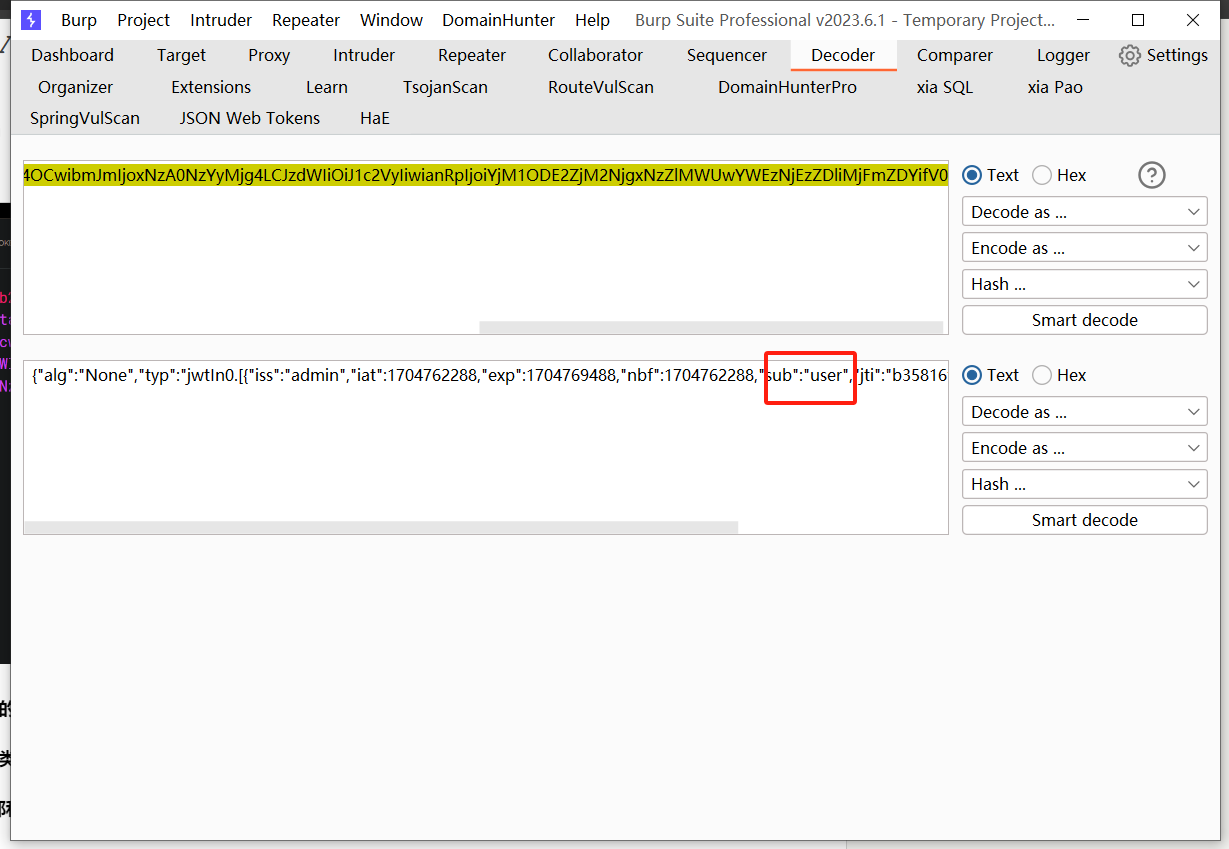Expand top panel 'Decode as ...' dropdown
The height and width of the screenshot is (849, 1229).
pos(1084,212)
